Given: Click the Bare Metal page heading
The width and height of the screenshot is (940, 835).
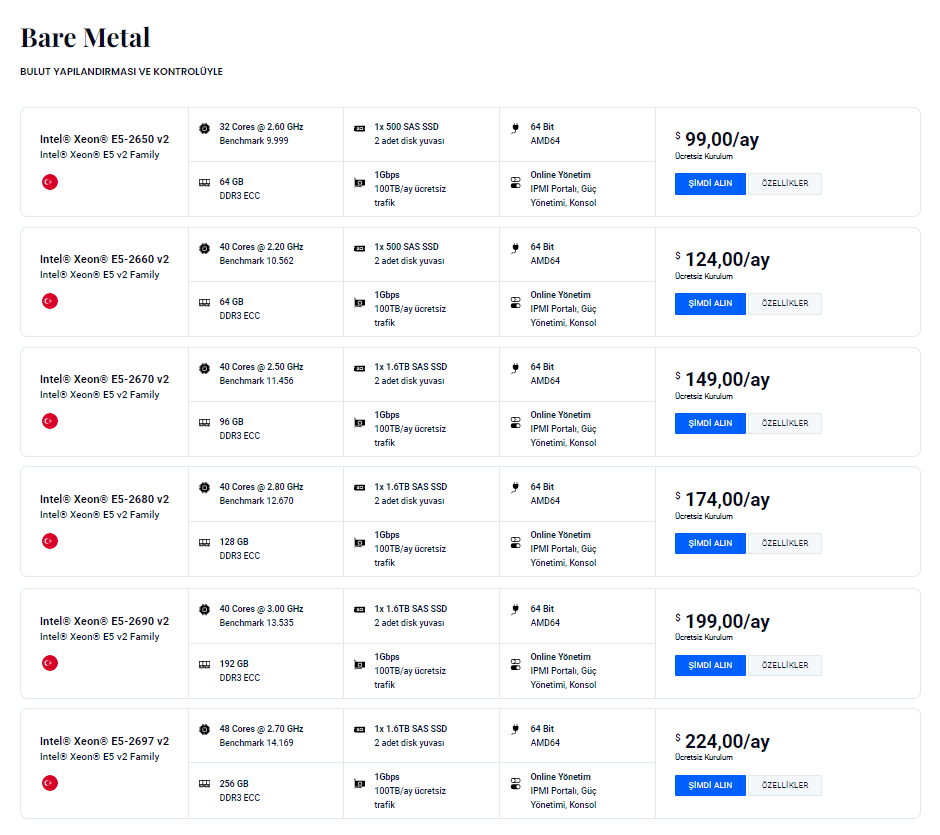Looking at the screenshot, I should click(85, 38).
